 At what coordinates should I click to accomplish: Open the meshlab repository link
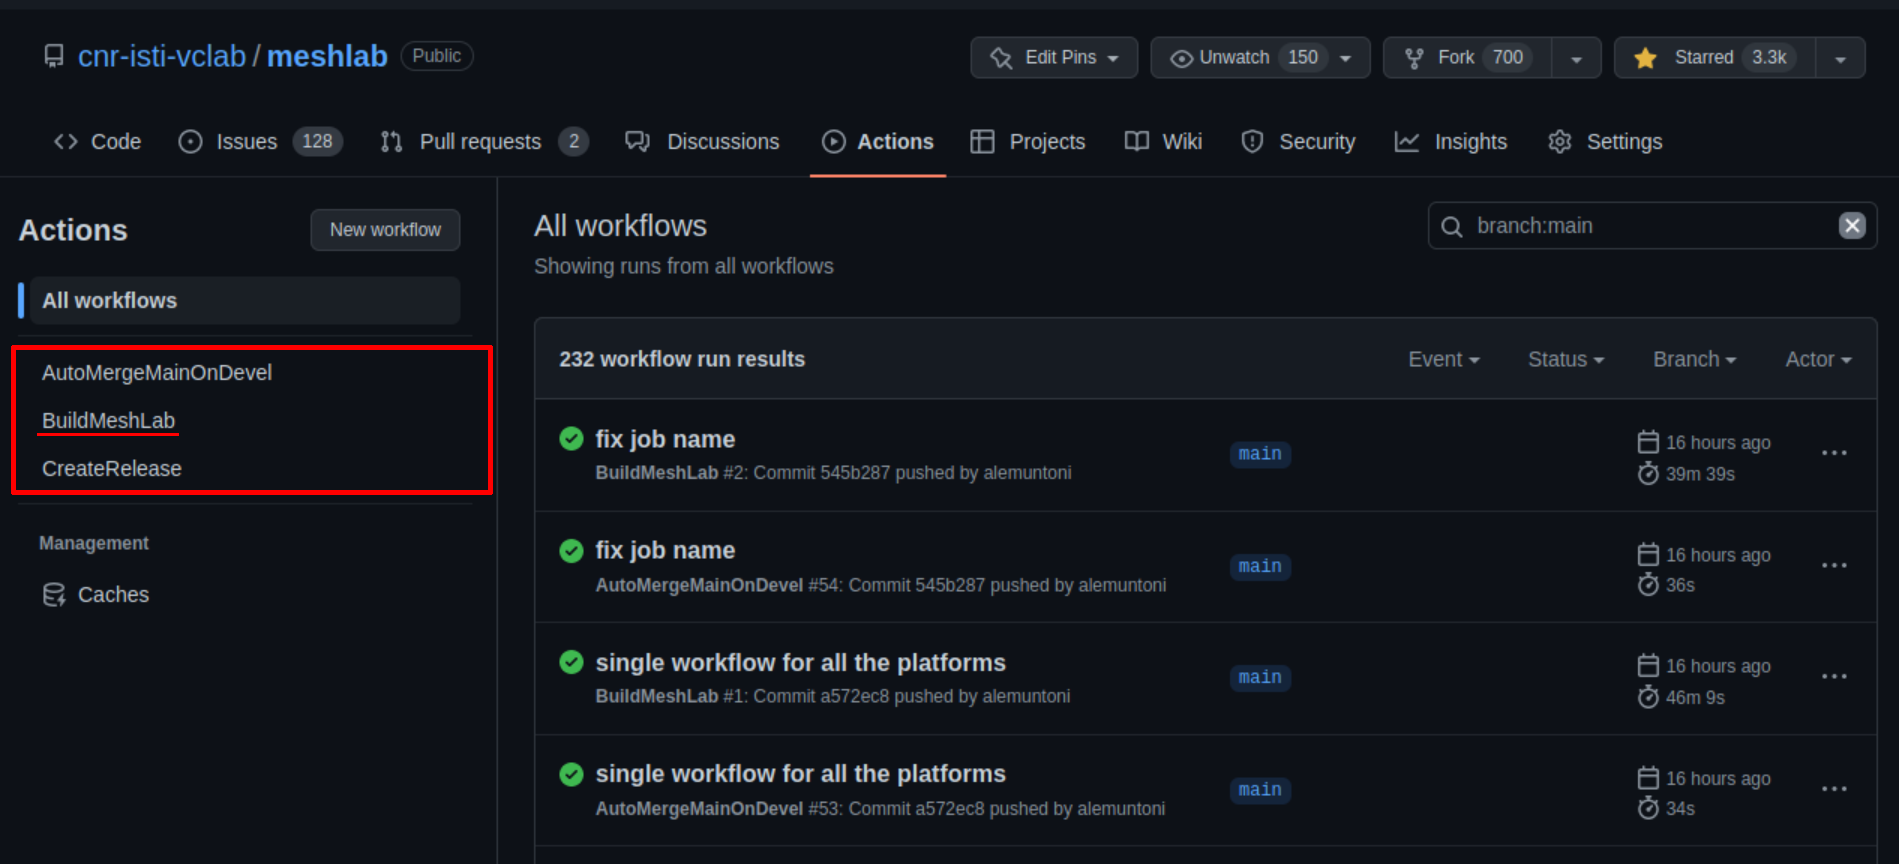[x=327, y=57]
